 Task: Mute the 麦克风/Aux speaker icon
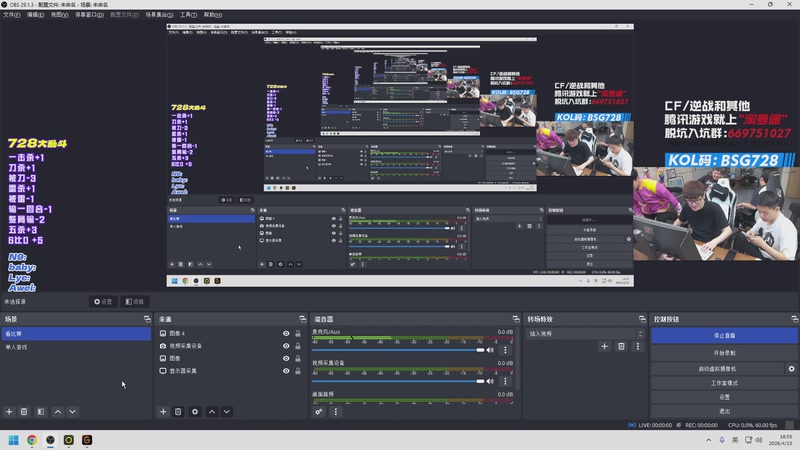click(490, 350)
